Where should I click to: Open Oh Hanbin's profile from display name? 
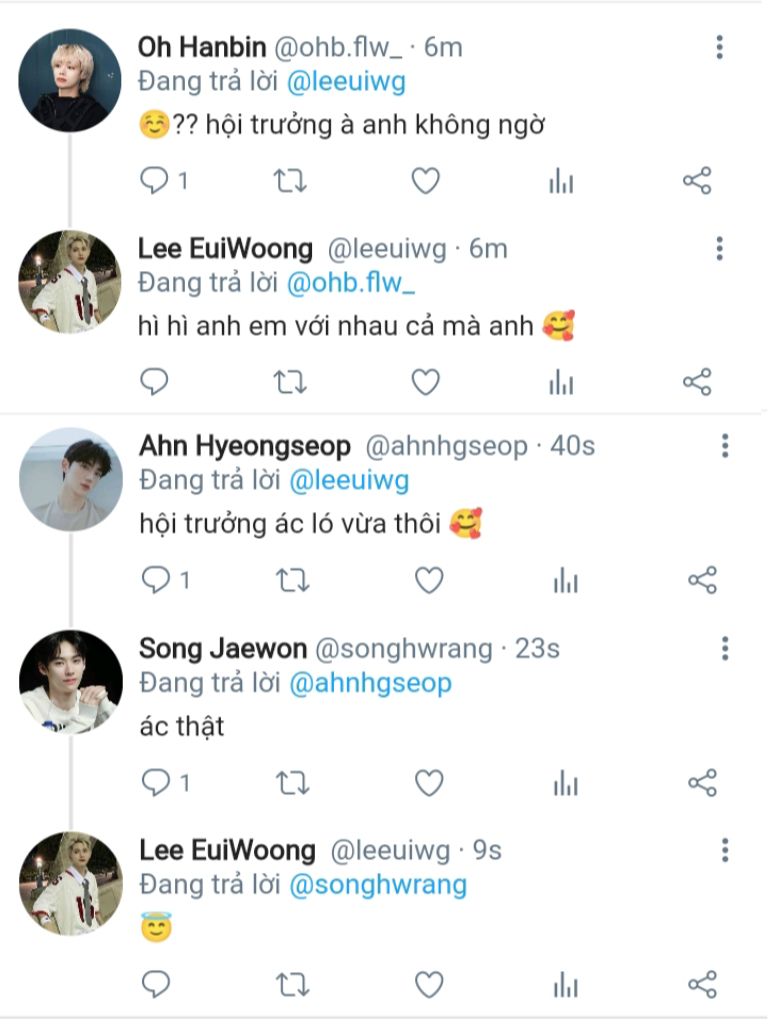click(200, 47)
